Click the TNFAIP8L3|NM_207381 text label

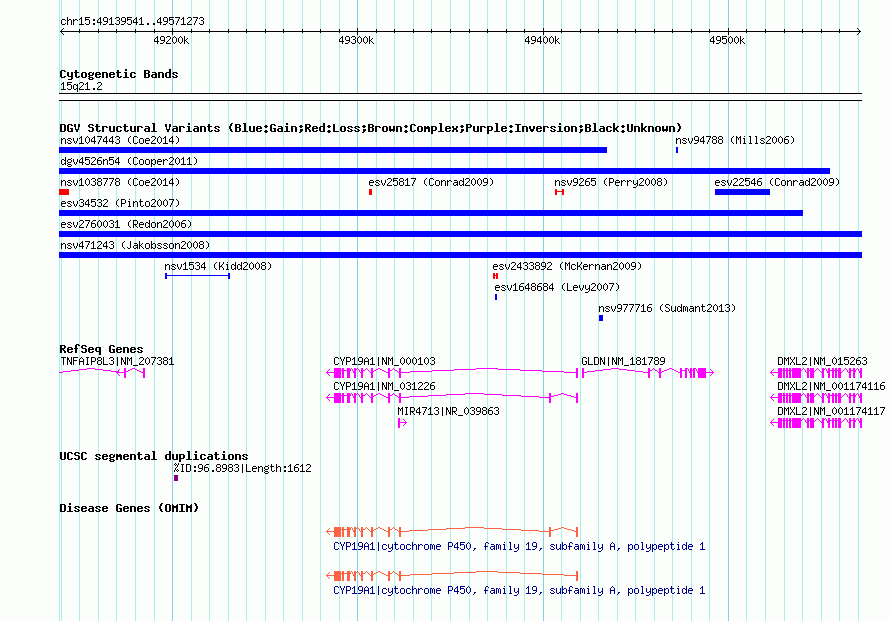(117, 361)
